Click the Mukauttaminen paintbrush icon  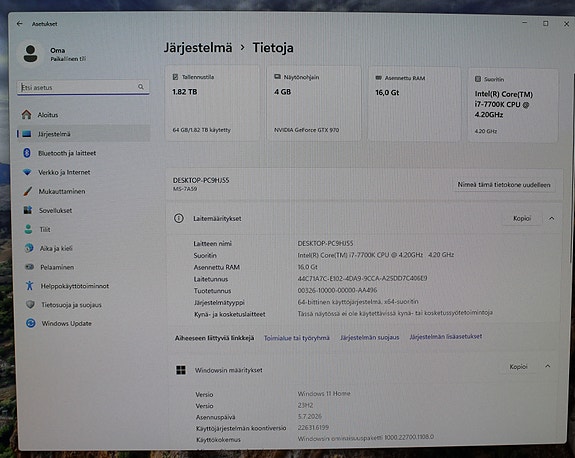tap(28, 191)
